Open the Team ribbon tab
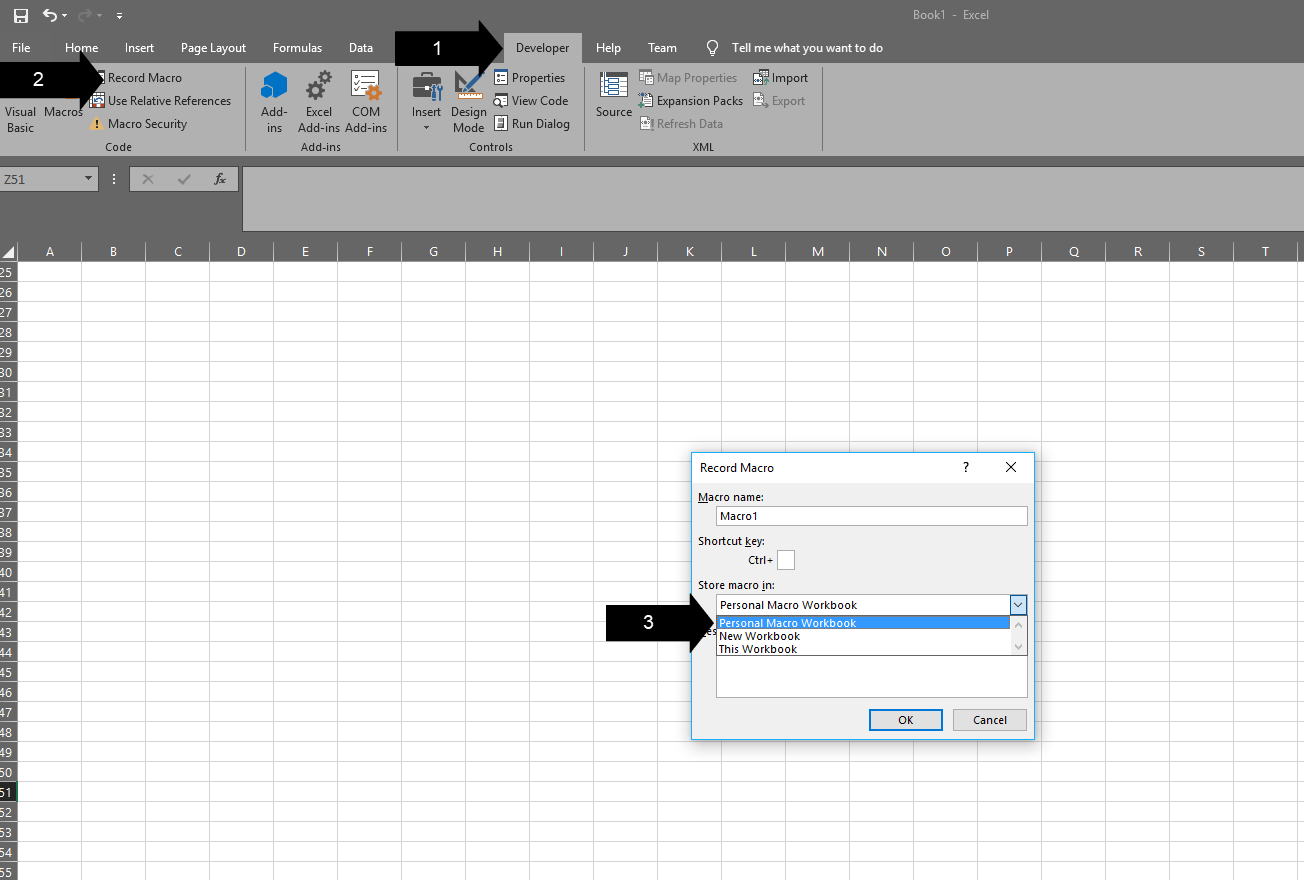The height and width of the screenshot is (880, 1304). [x=662, y=47]
